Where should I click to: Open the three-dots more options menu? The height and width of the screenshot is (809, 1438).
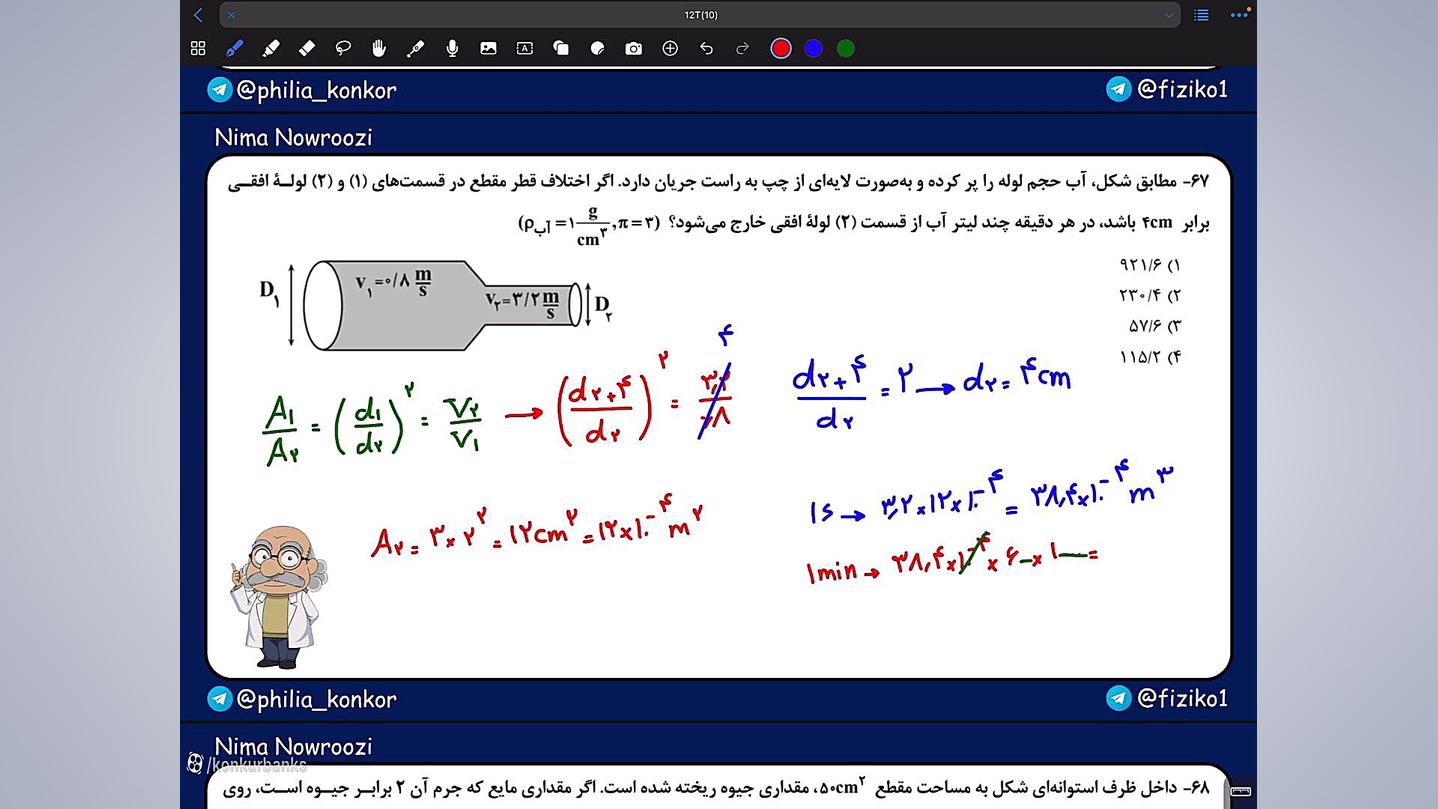tap(1239, 15)
